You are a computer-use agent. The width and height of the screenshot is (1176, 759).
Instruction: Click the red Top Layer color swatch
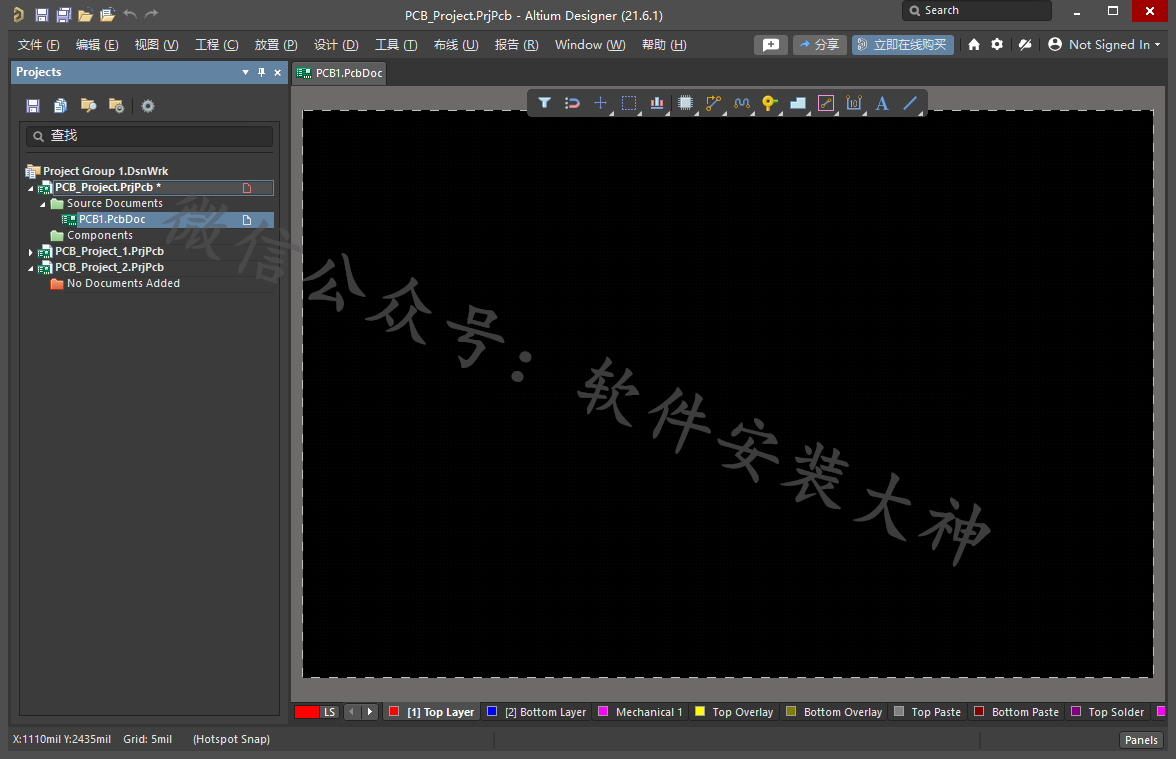(394, 711)
